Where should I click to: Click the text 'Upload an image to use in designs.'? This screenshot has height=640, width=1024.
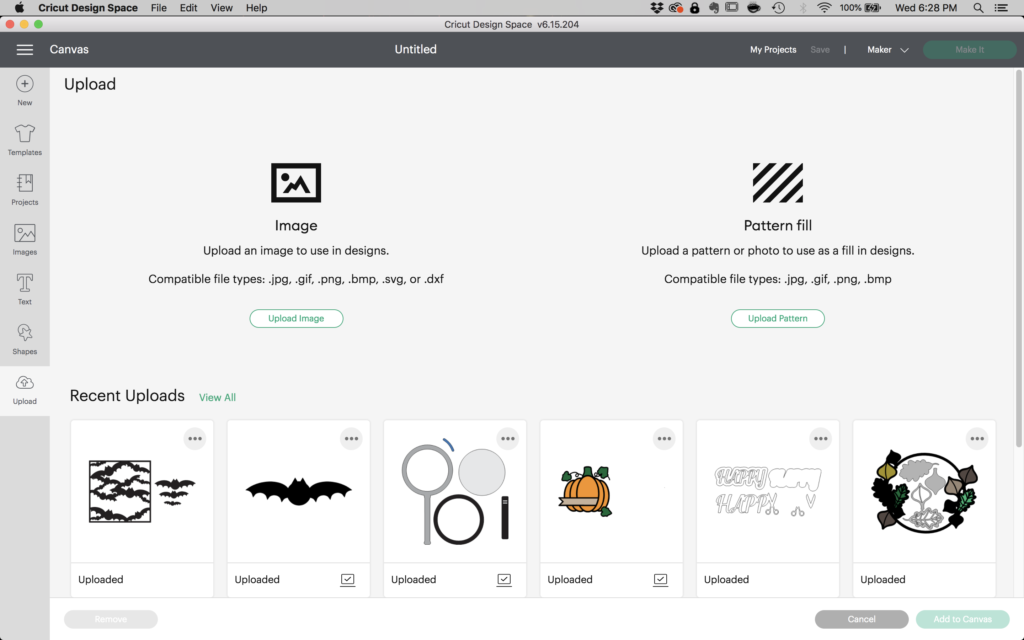296,251
